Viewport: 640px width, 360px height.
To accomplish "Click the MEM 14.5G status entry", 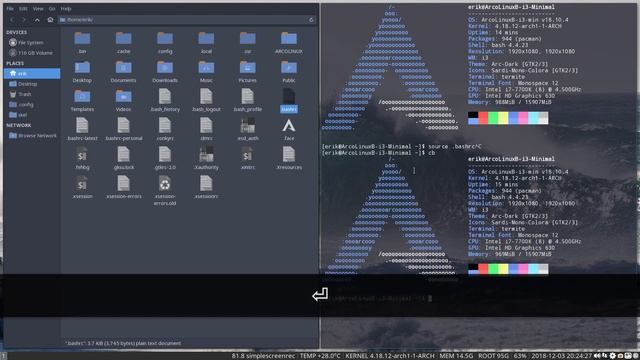I will [456, 356].
